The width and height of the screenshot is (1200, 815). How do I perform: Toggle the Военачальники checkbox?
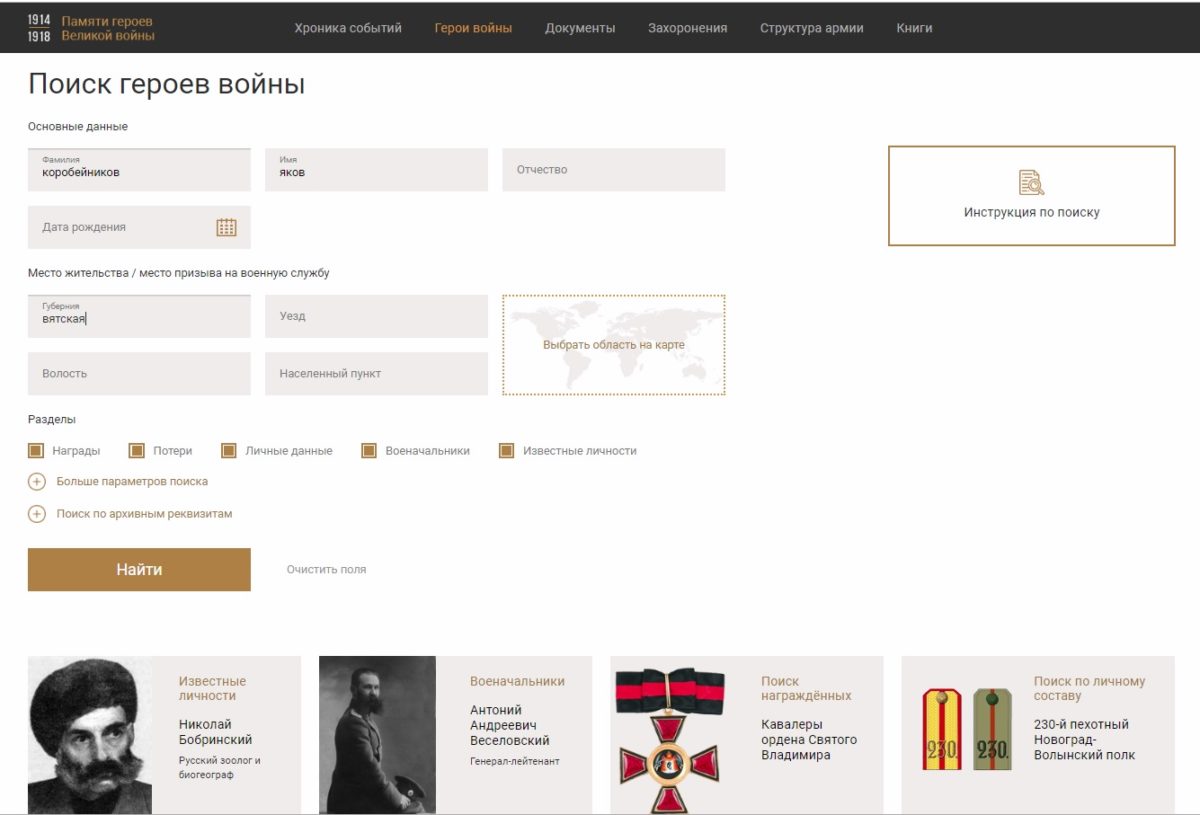click(369, 451)
